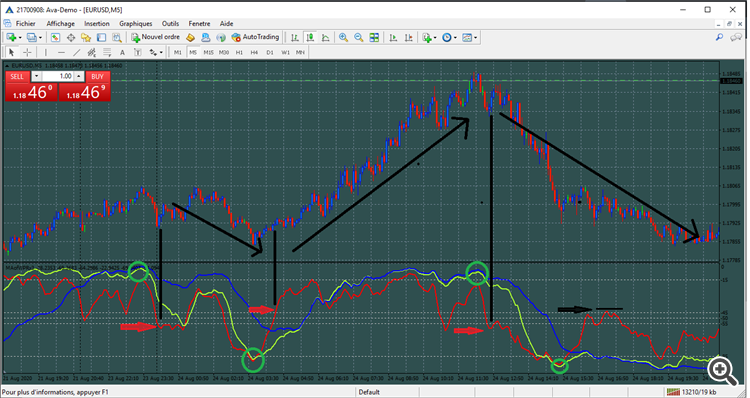The width and height of the screenshot is (750, 398).
Task: Open the Navigator favorites folder icon
Action: [86, 37]
